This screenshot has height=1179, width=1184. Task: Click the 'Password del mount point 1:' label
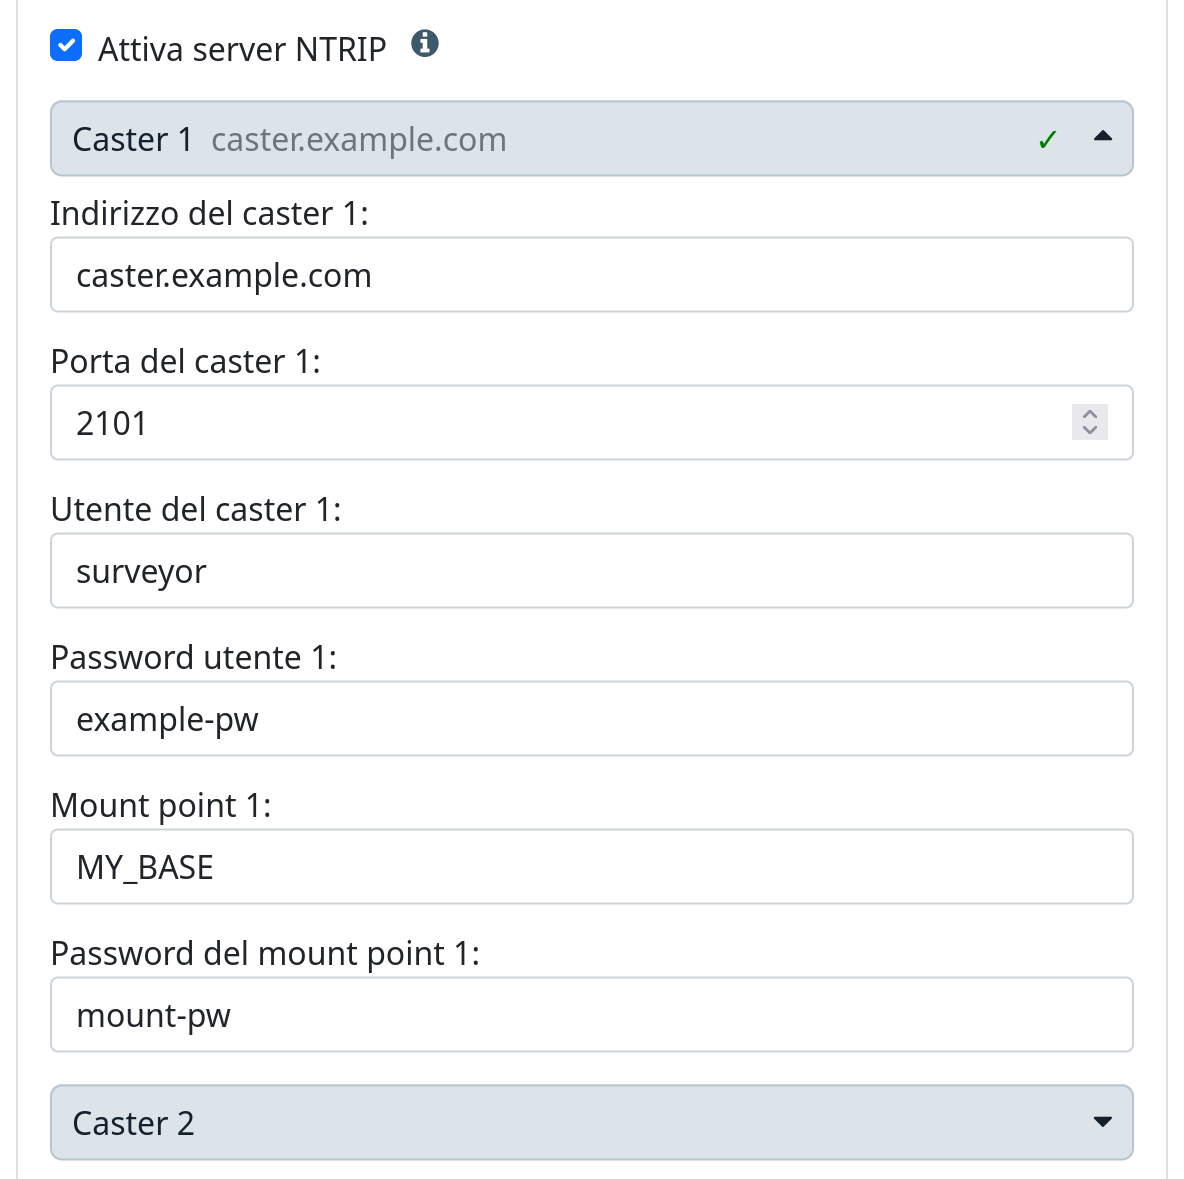pyautogui.click(x=265, y=954)
